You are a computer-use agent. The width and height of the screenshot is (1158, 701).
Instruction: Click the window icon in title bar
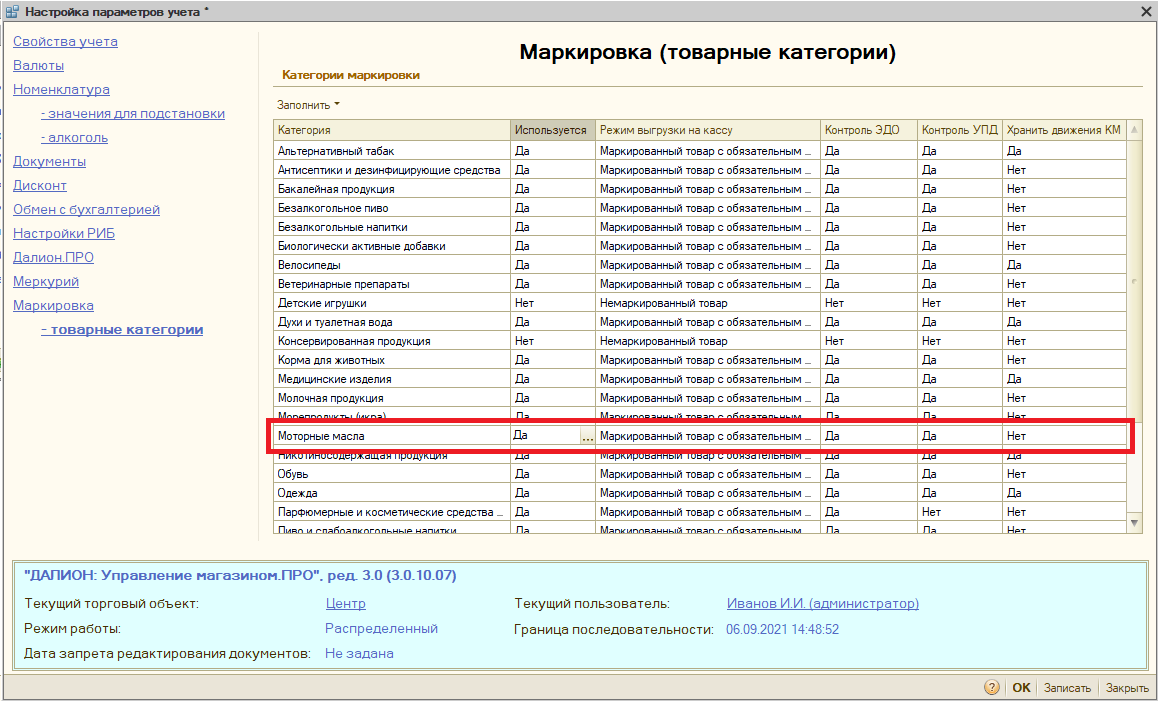click(x=11, y=11)
